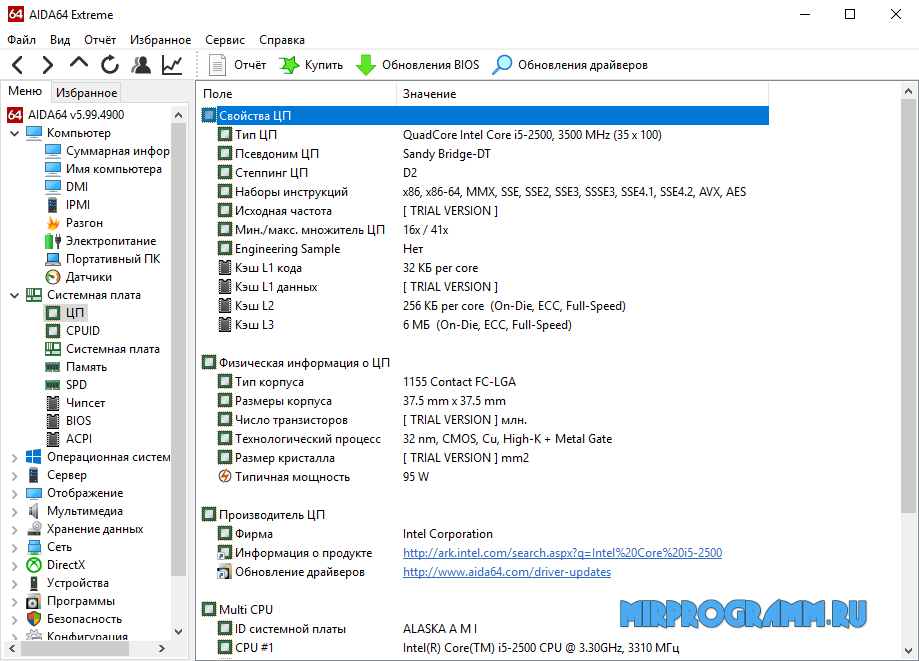Click the Портативный ПК laptop icon

click(53, 259)
